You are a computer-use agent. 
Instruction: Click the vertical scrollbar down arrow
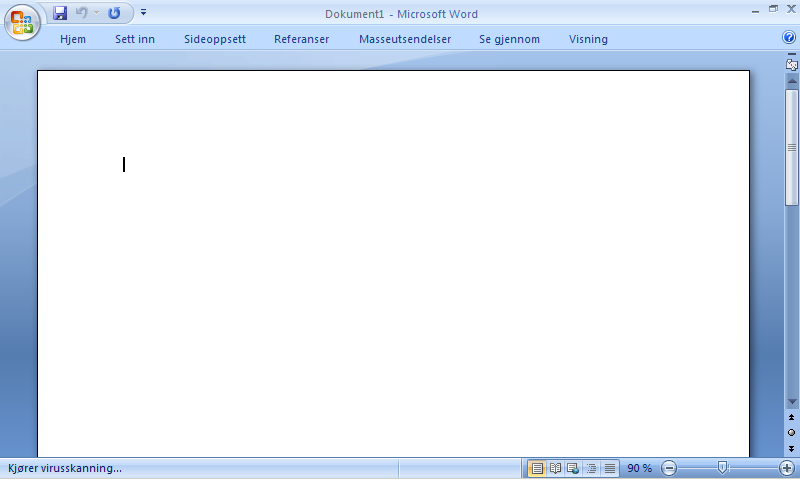[x=792, y=402]
